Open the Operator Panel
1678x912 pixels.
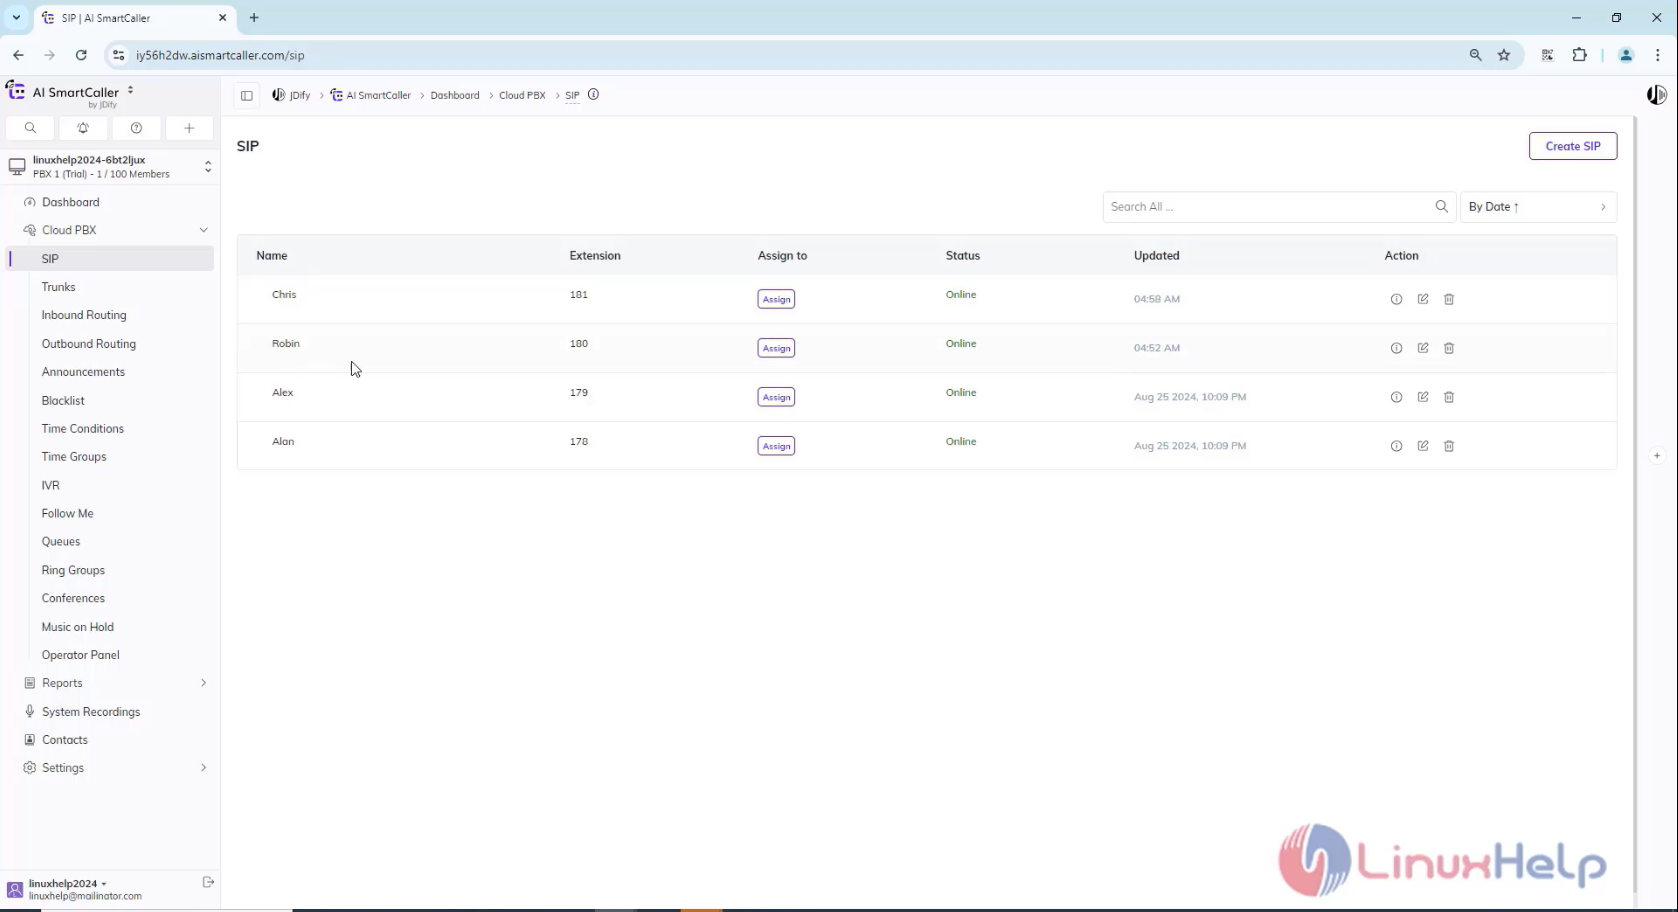pyautogui.click(x=80, y=655)
